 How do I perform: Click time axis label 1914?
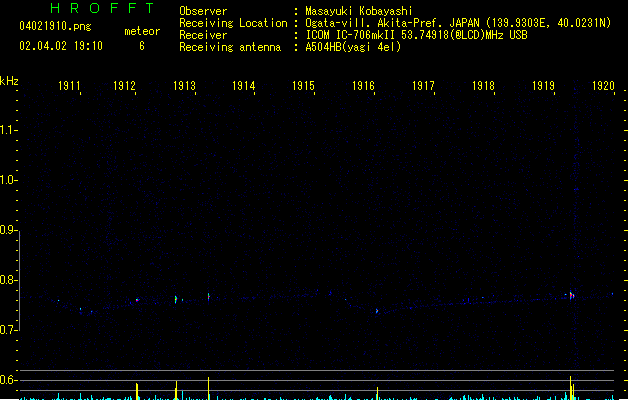[243, 86]
